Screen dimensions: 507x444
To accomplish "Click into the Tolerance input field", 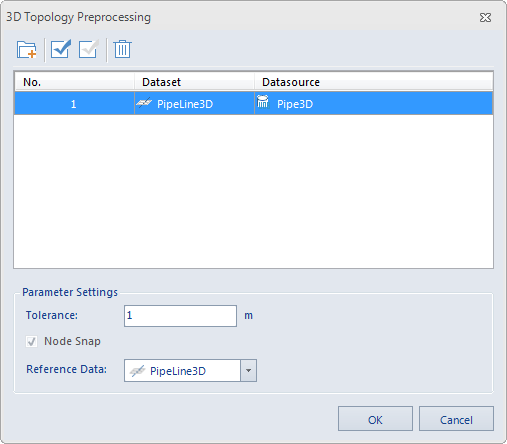I will (x=180, y=316).
